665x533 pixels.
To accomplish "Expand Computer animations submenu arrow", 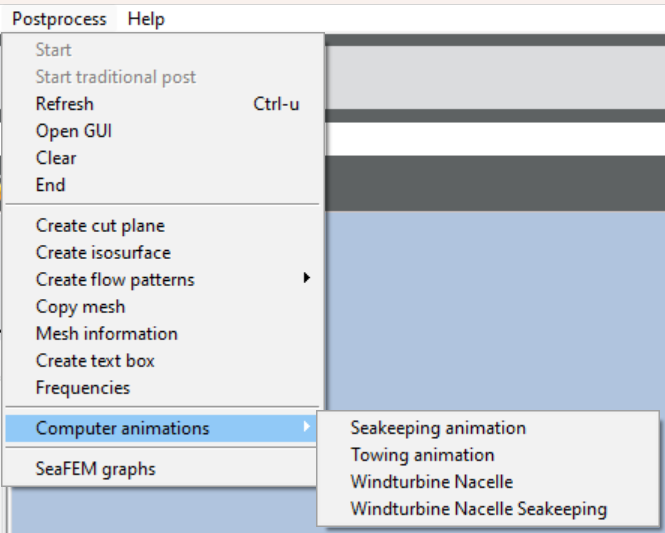I will coord(306,427).
